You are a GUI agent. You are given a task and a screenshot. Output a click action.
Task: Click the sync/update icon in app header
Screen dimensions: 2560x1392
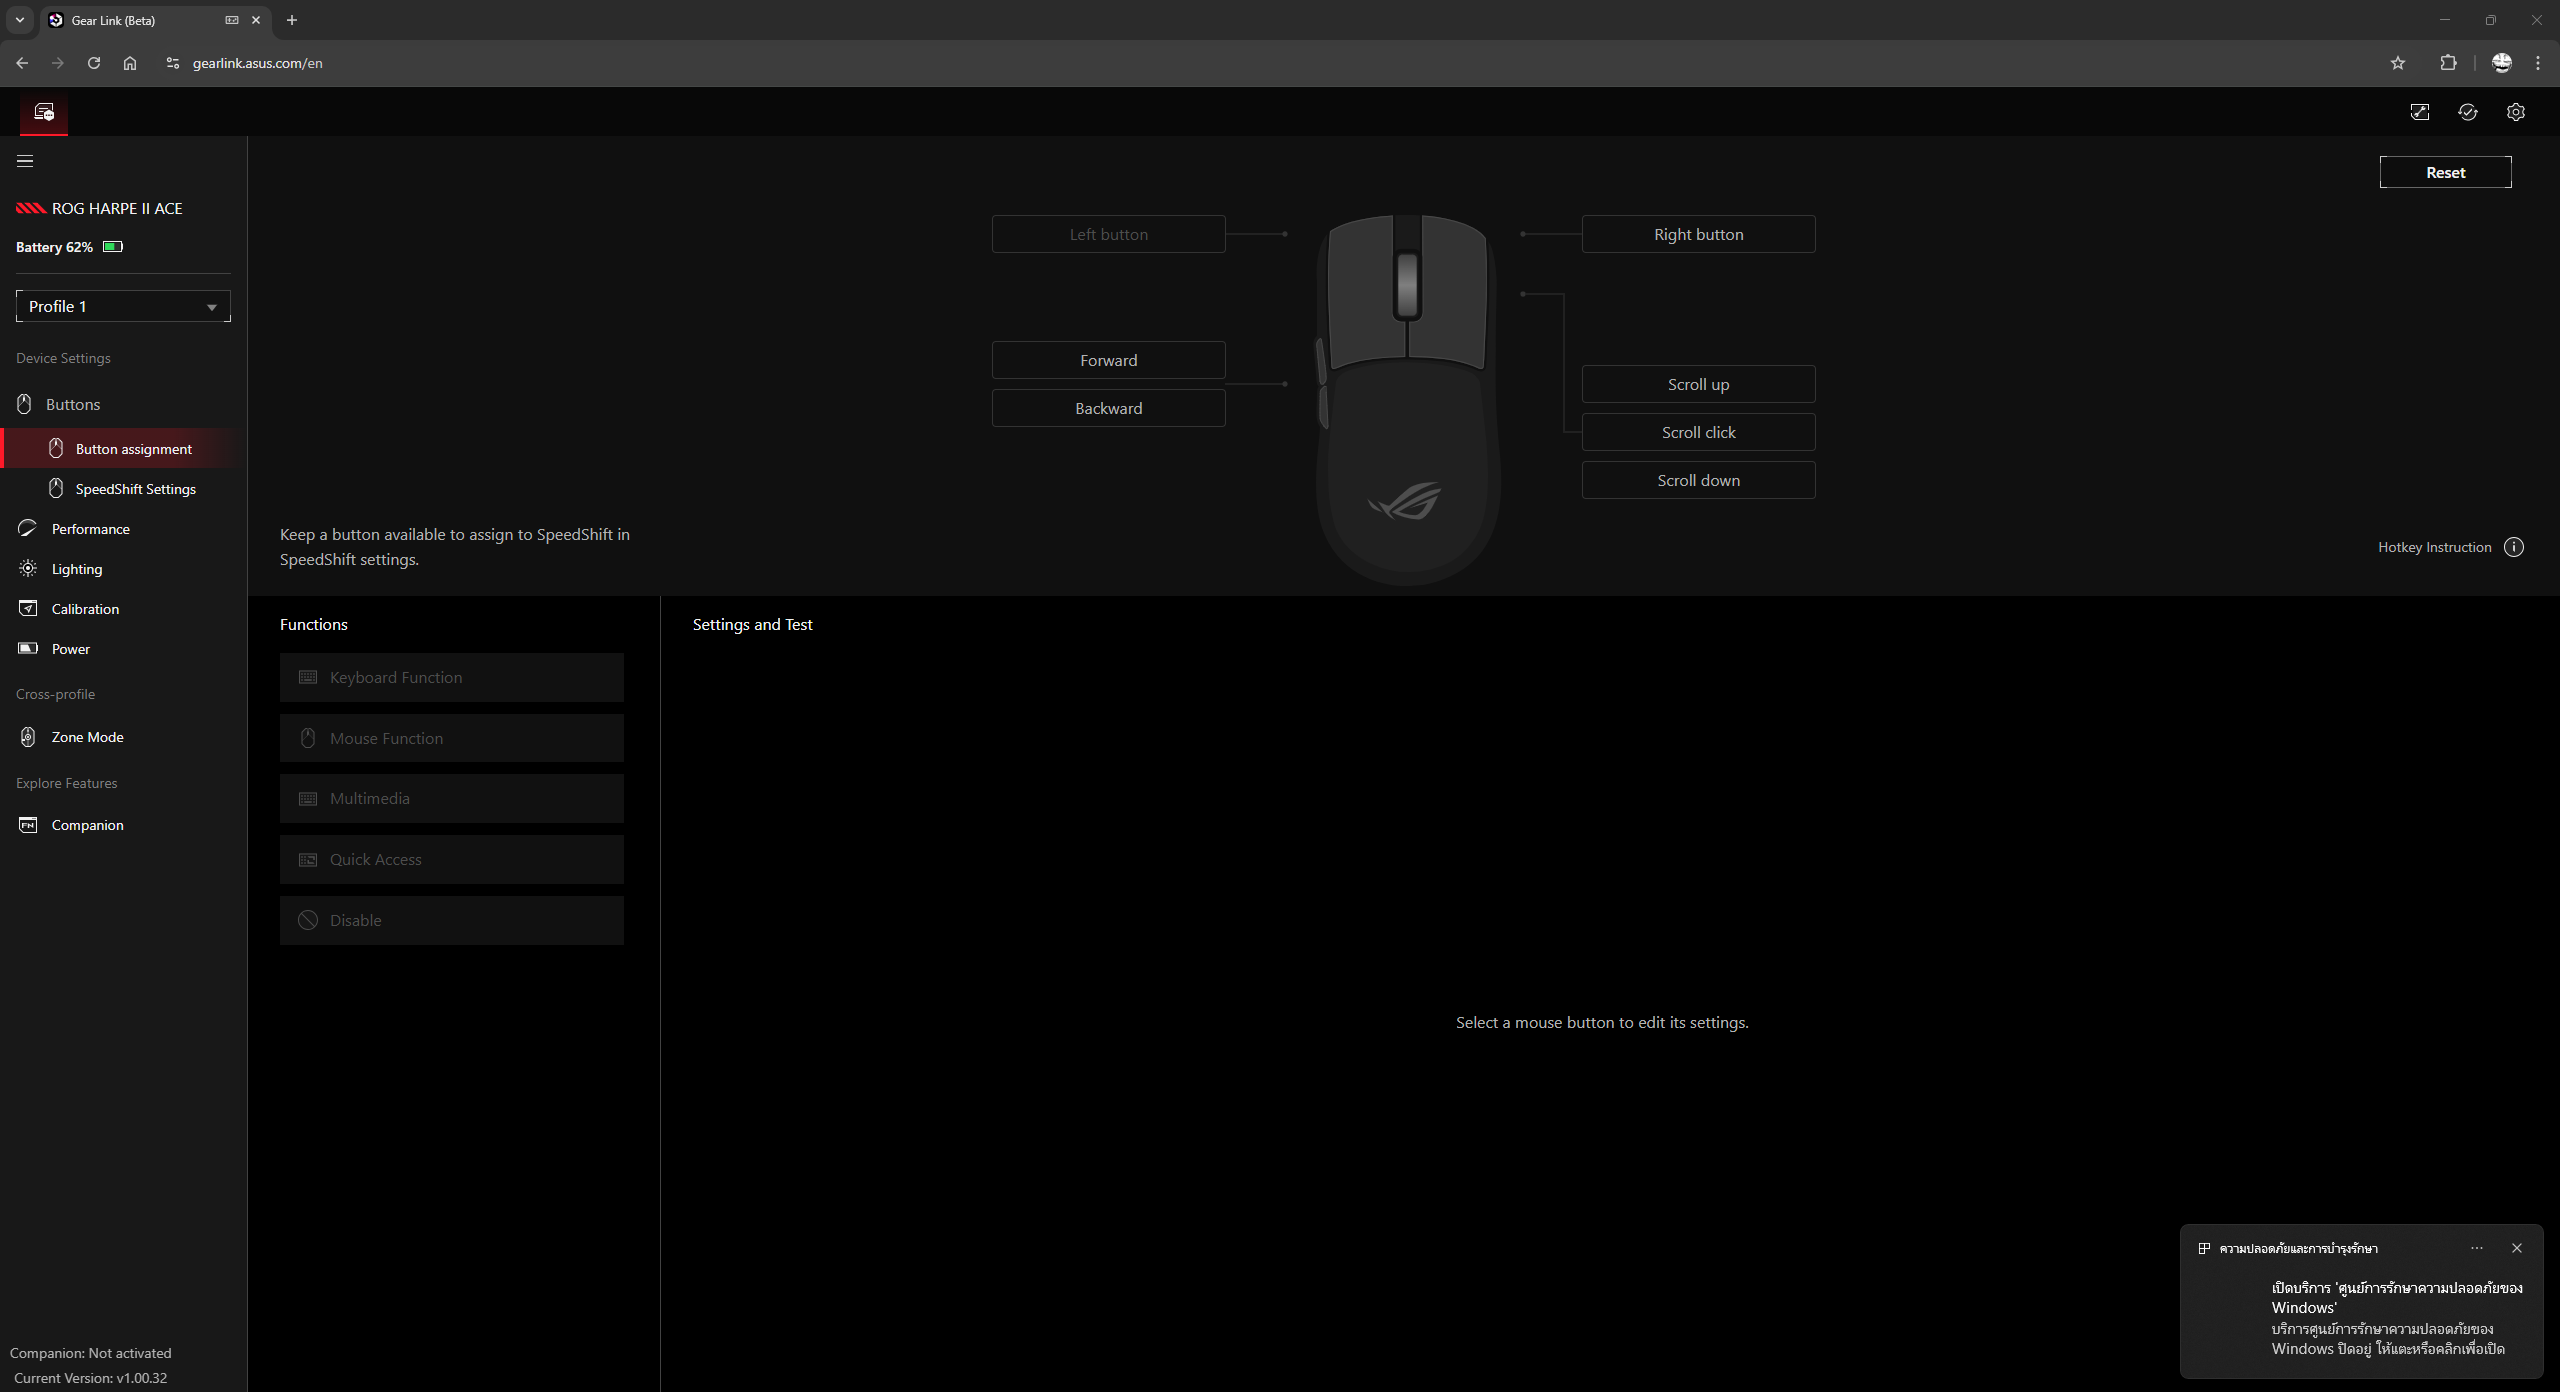click(2467, 112)
